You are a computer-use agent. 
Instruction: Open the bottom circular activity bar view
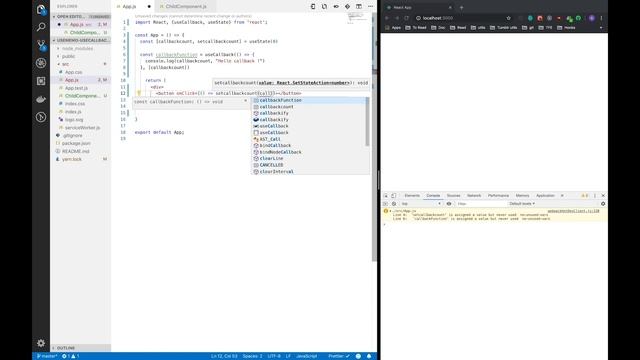pyautogui.click(x=41, y=117)
